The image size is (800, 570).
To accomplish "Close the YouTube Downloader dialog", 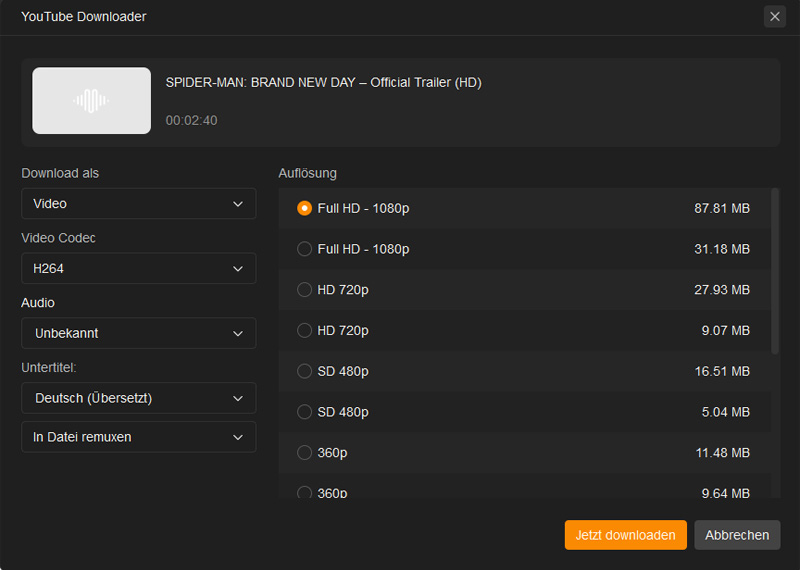I will coord(774,17).
